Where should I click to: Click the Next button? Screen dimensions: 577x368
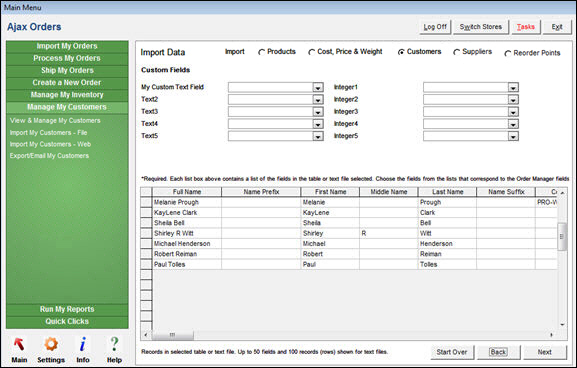[545, 352]
